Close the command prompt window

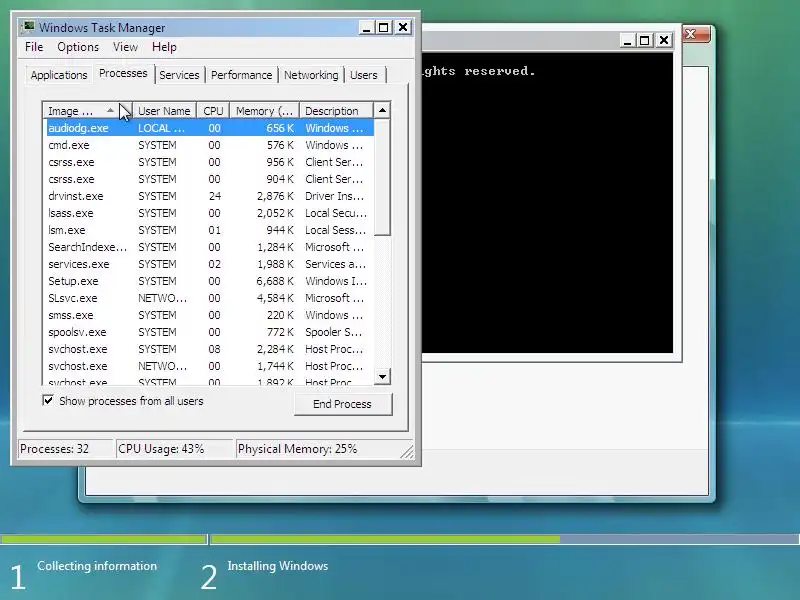(664, 40)
